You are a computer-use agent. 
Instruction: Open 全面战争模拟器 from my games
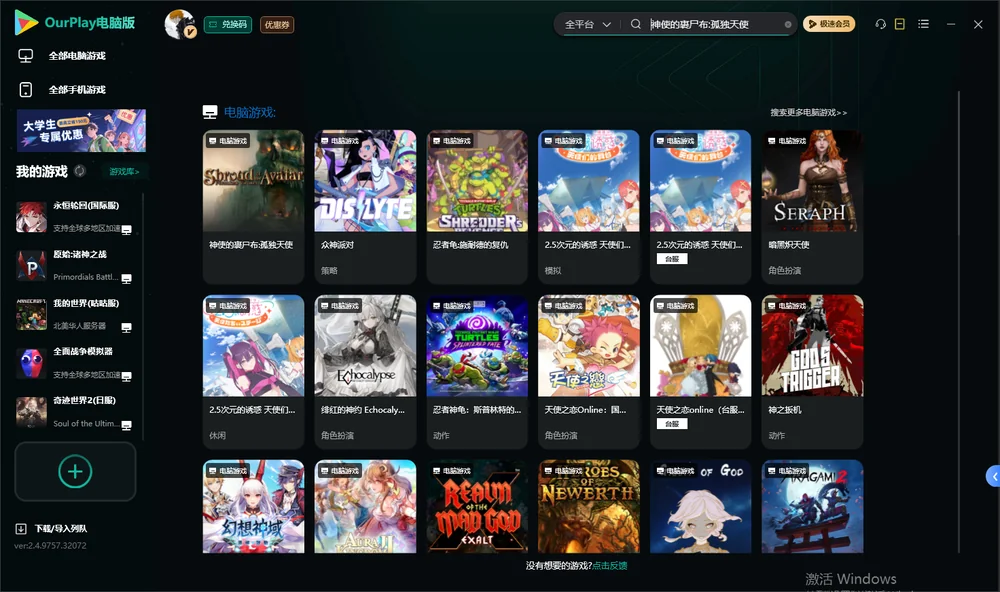coord(75,363)
